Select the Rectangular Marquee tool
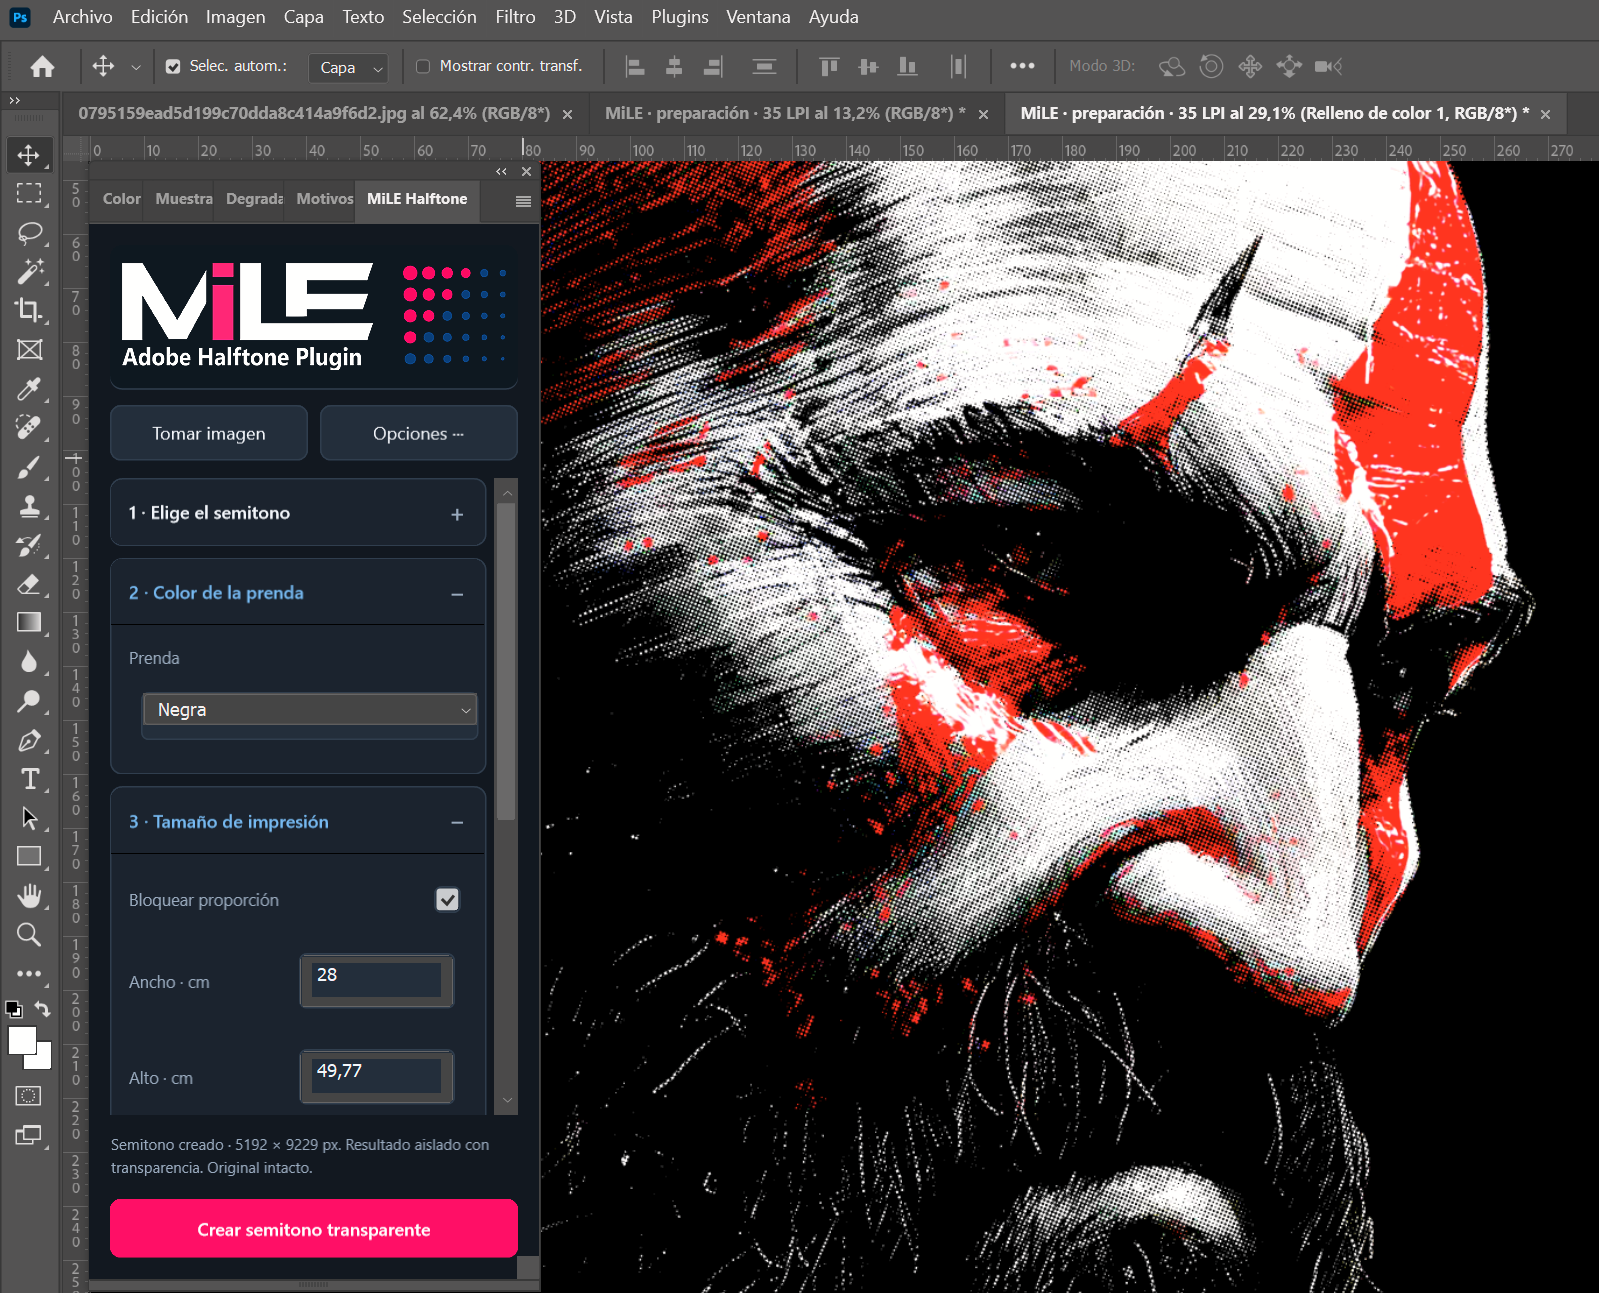This screenshot has height=1293, width=1599. (29, 194)
